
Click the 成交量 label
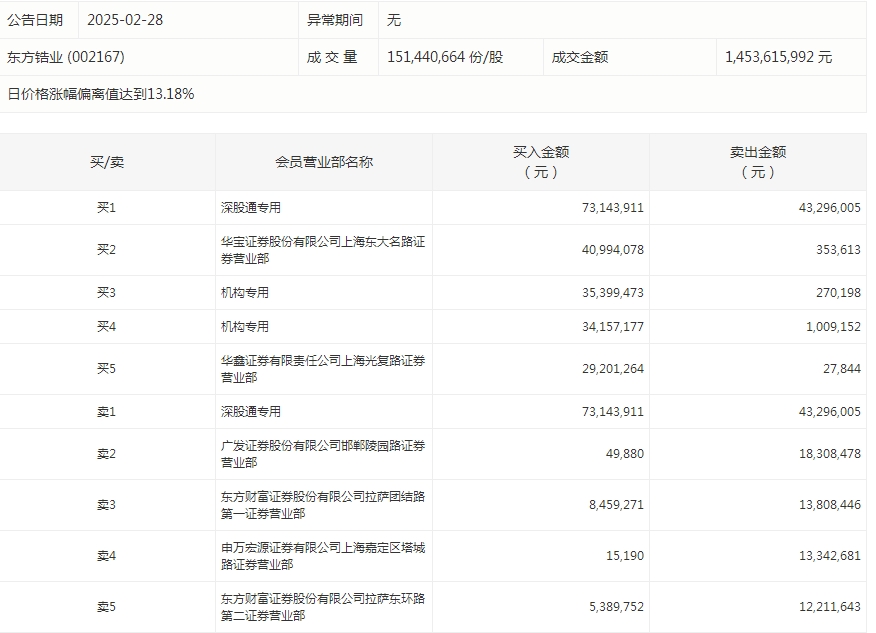point(332,57)
